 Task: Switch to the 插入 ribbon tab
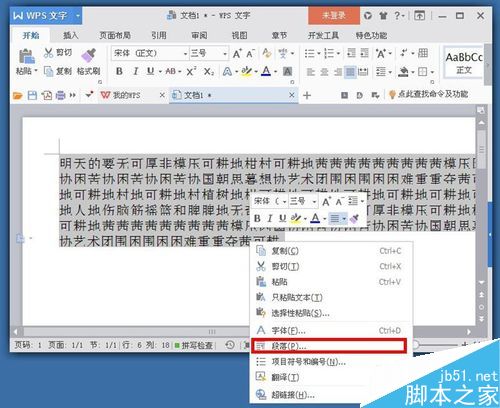(71, 35)
